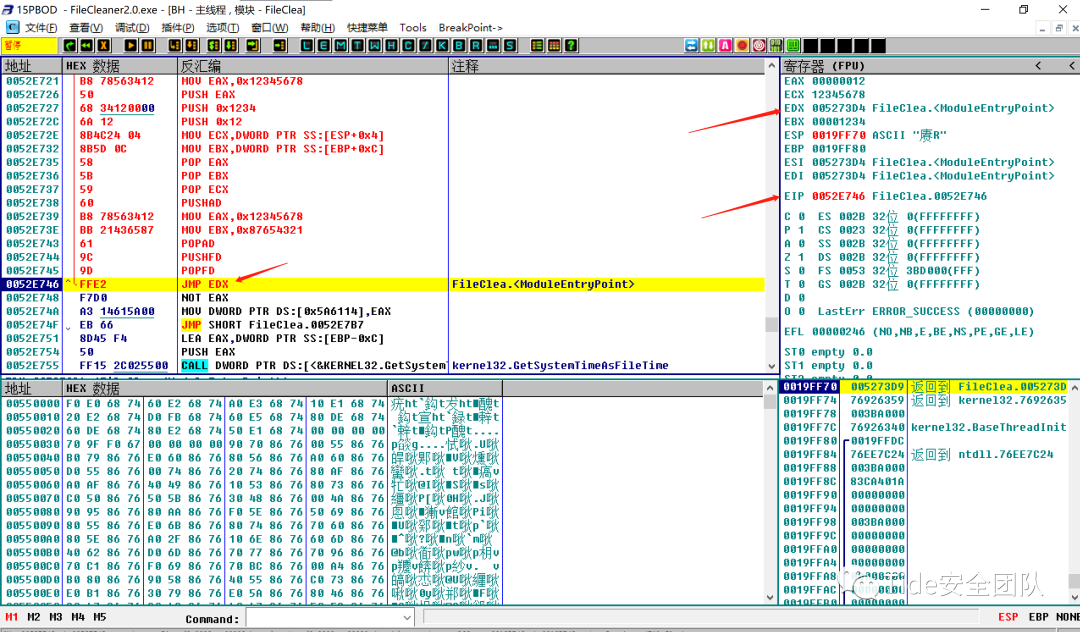Switch to memory window M5
The width and height of the screenshot is (1080, 632).
pos(100,617)
